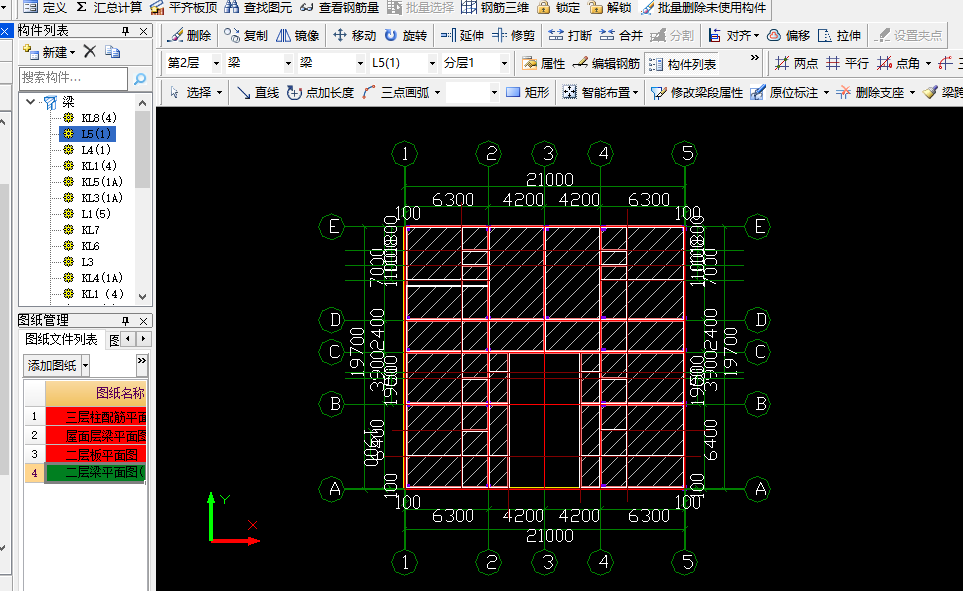Select the 偏移 (offset) tool
Image resolution: width=963 pixels, height=591 pixels.
[x=789, y=36]
